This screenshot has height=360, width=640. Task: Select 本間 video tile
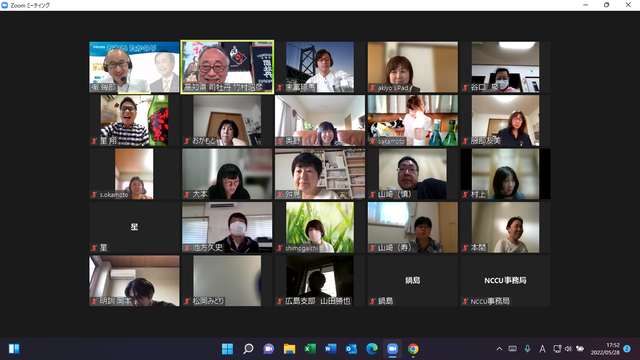(x=505, y=227)
